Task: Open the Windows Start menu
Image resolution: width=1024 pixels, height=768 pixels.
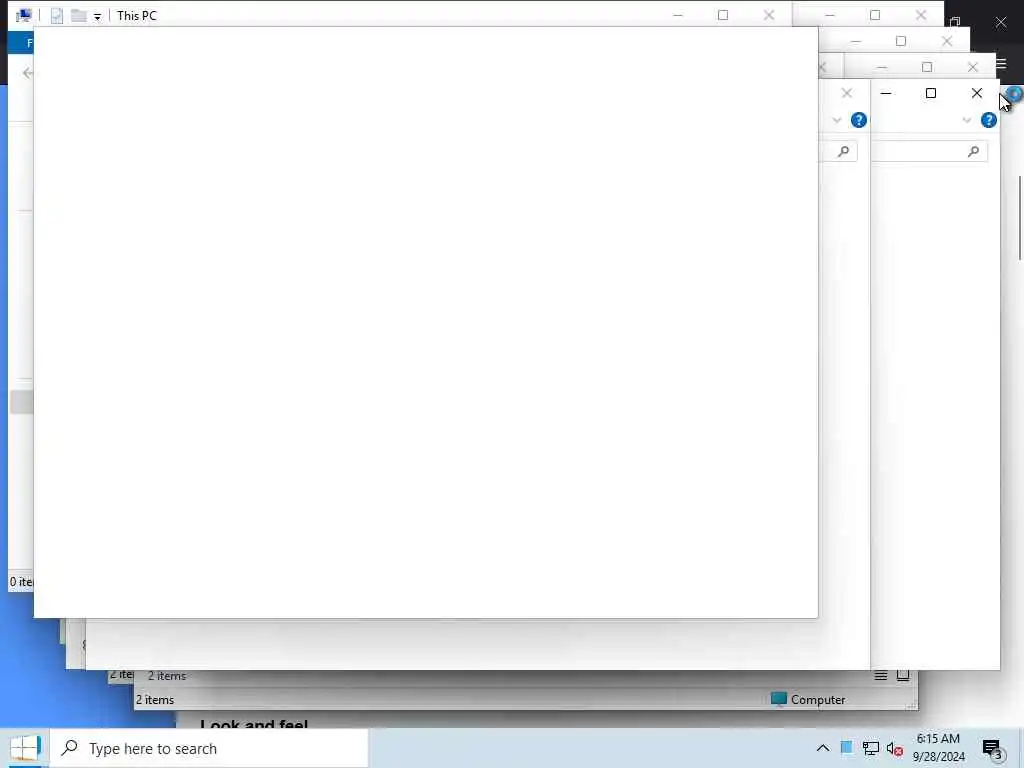Action: tap(25, 748)
